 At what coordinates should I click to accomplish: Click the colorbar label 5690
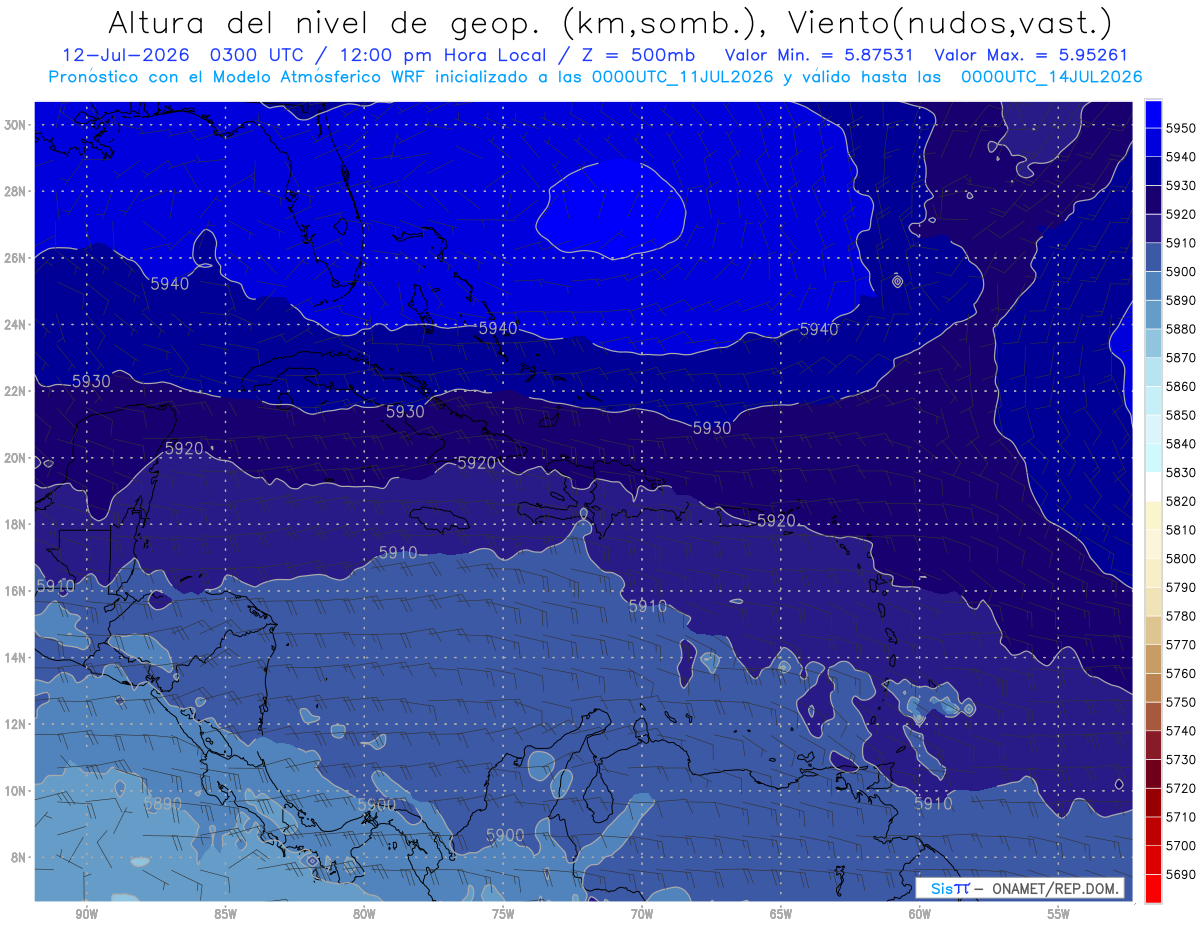pos(1181,875)
